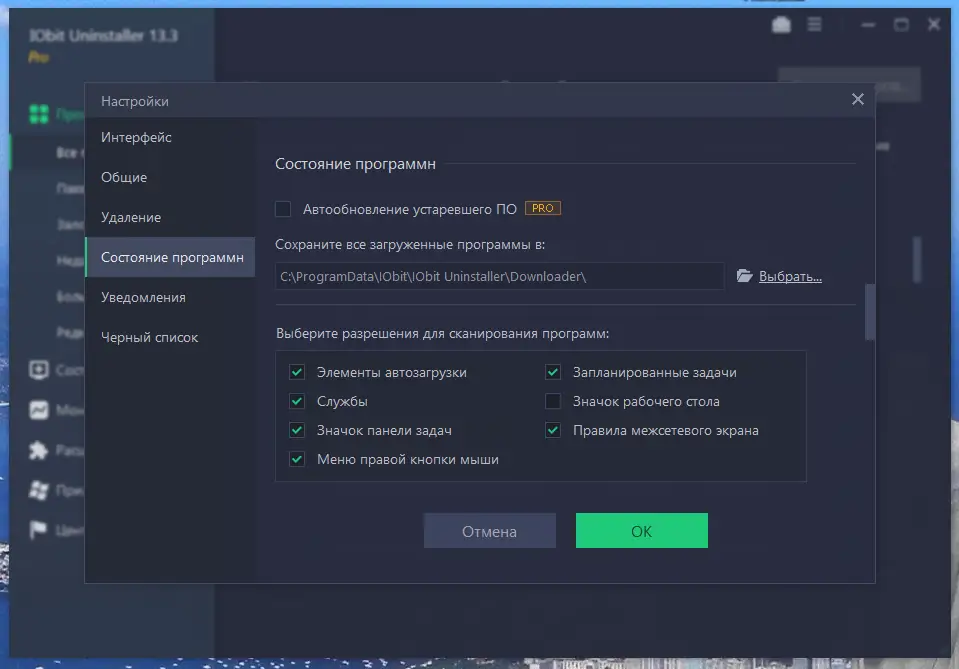959x669 pixels.
Task: Open the hamburger menu icon in title bar
Action: tap(814, 23)
